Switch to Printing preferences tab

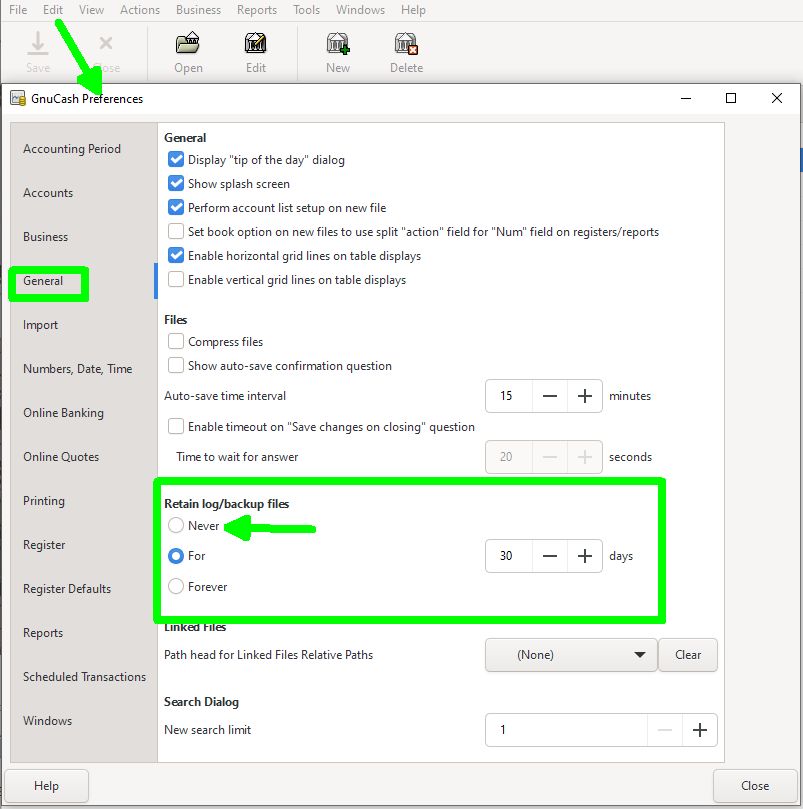click(83, 501)
